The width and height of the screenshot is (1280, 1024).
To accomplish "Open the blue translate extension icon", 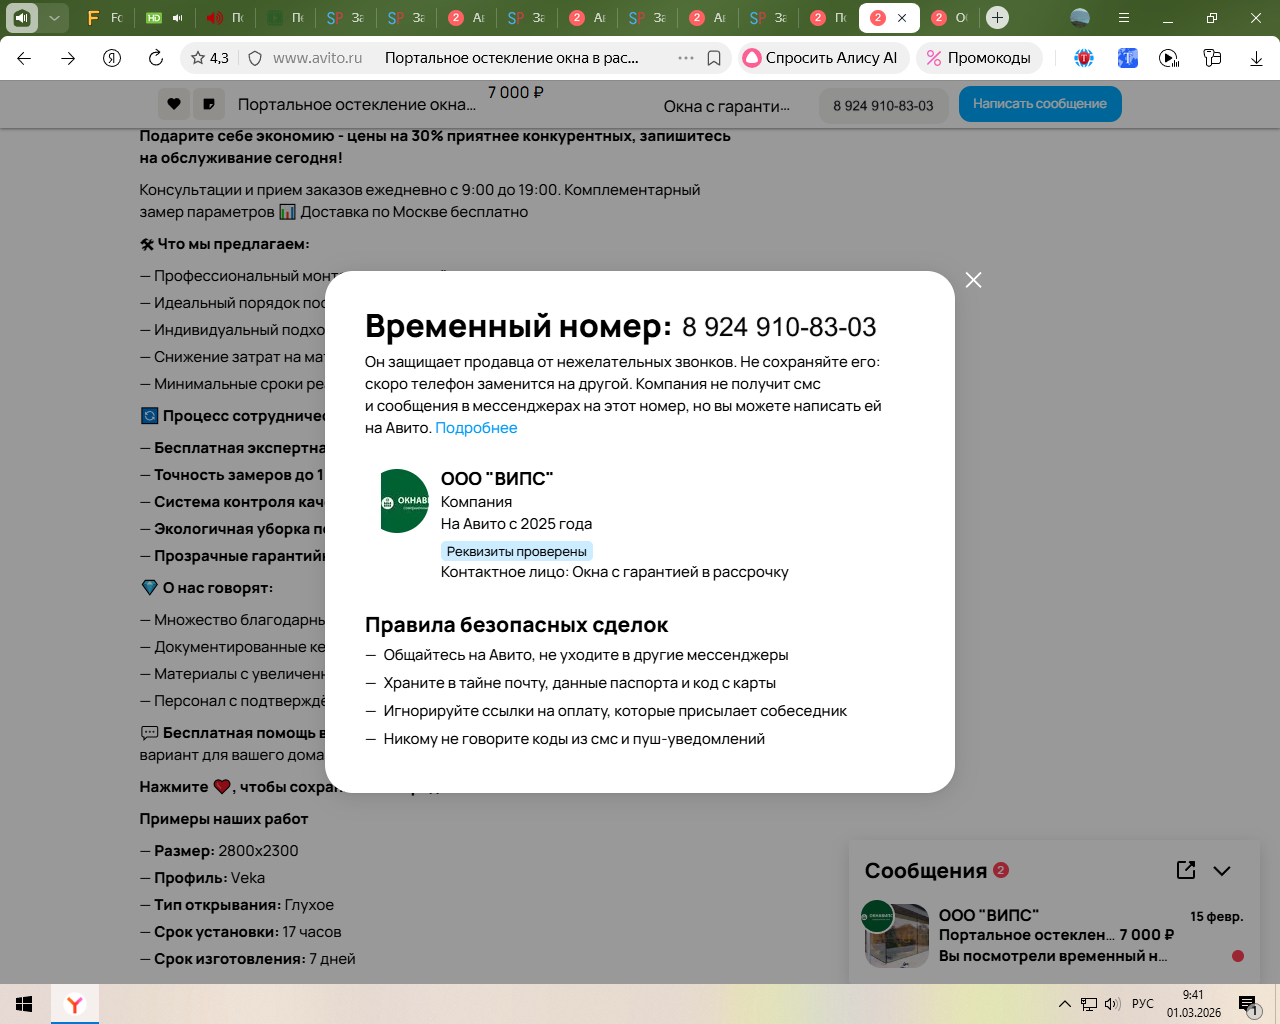I will coord(1127,58).
